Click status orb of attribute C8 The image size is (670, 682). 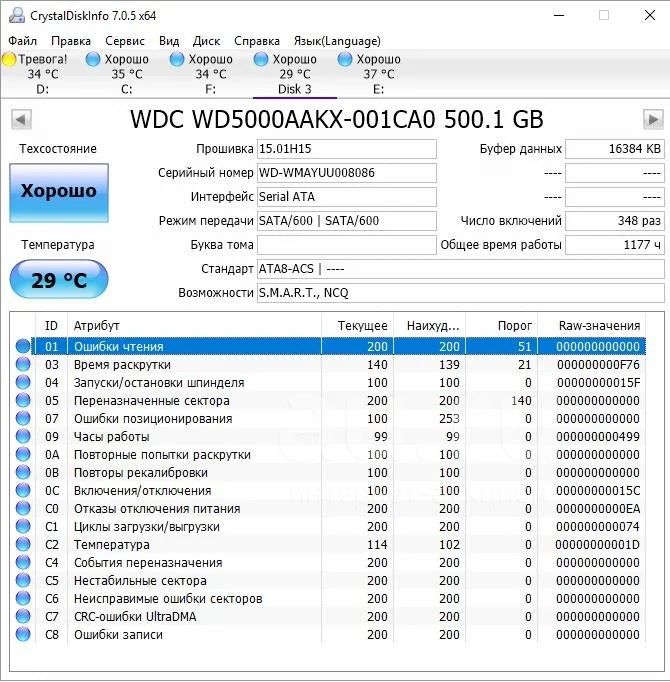coord(23,634)
